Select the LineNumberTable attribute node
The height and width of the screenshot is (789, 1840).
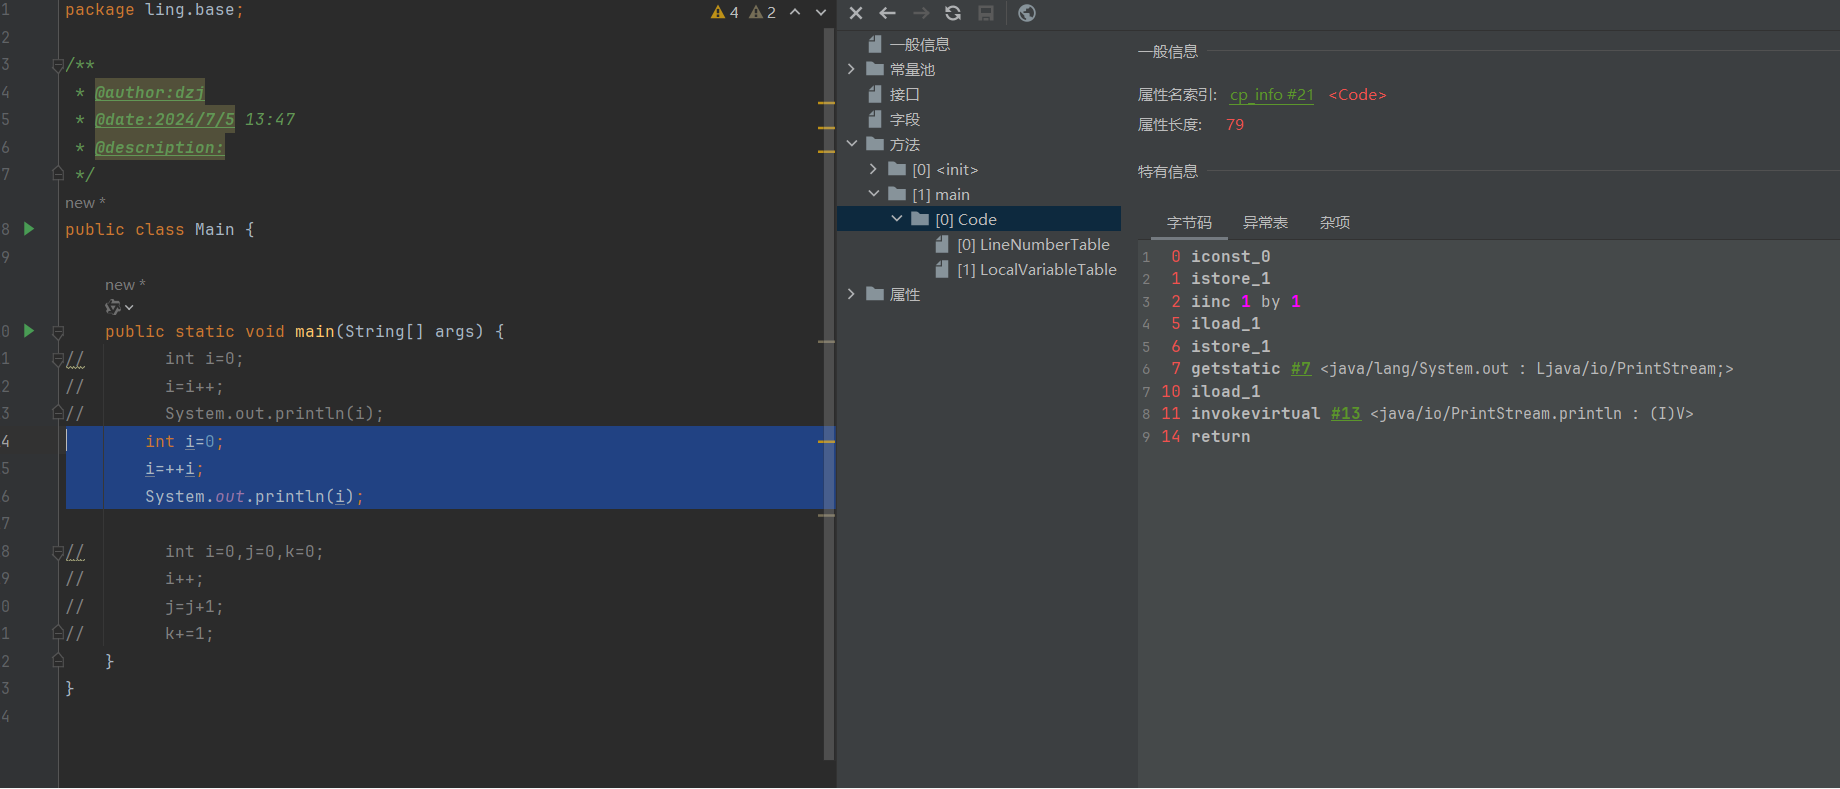pos(1033,244)
